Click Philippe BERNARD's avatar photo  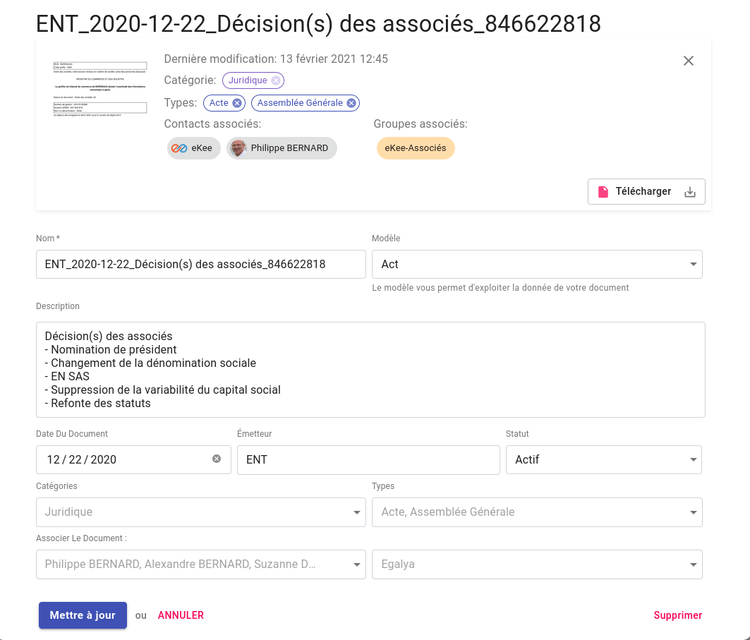[x=237, y=148]
